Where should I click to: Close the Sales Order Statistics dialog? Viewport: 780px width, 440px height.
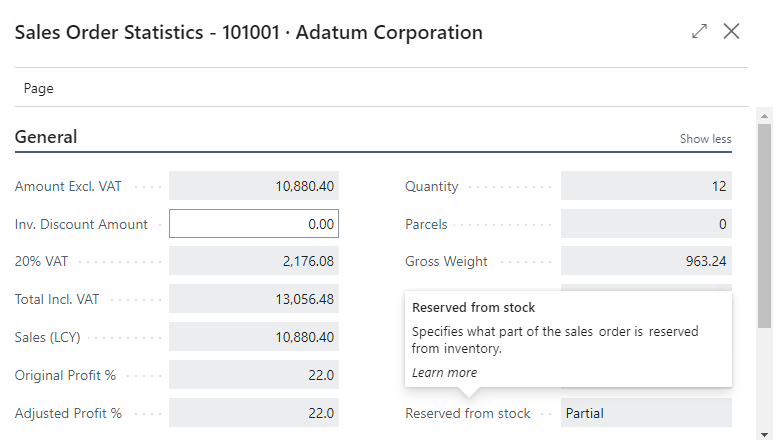[732, 31]
